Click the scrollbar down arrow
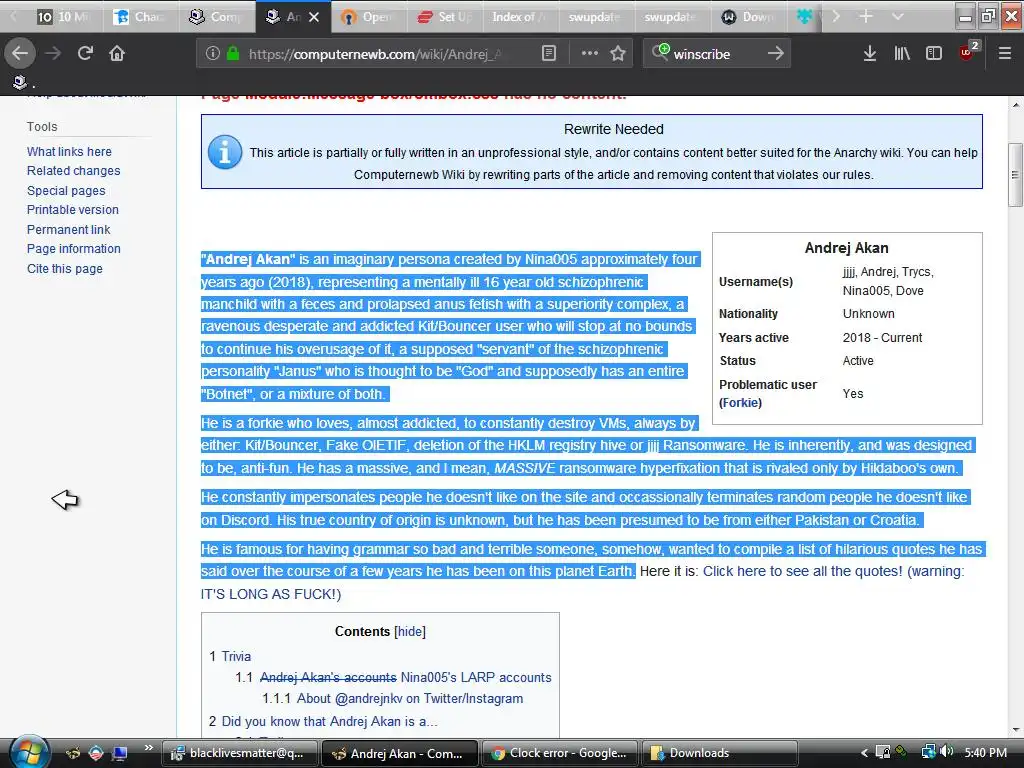1024x768 pixels. (1014, 729)
